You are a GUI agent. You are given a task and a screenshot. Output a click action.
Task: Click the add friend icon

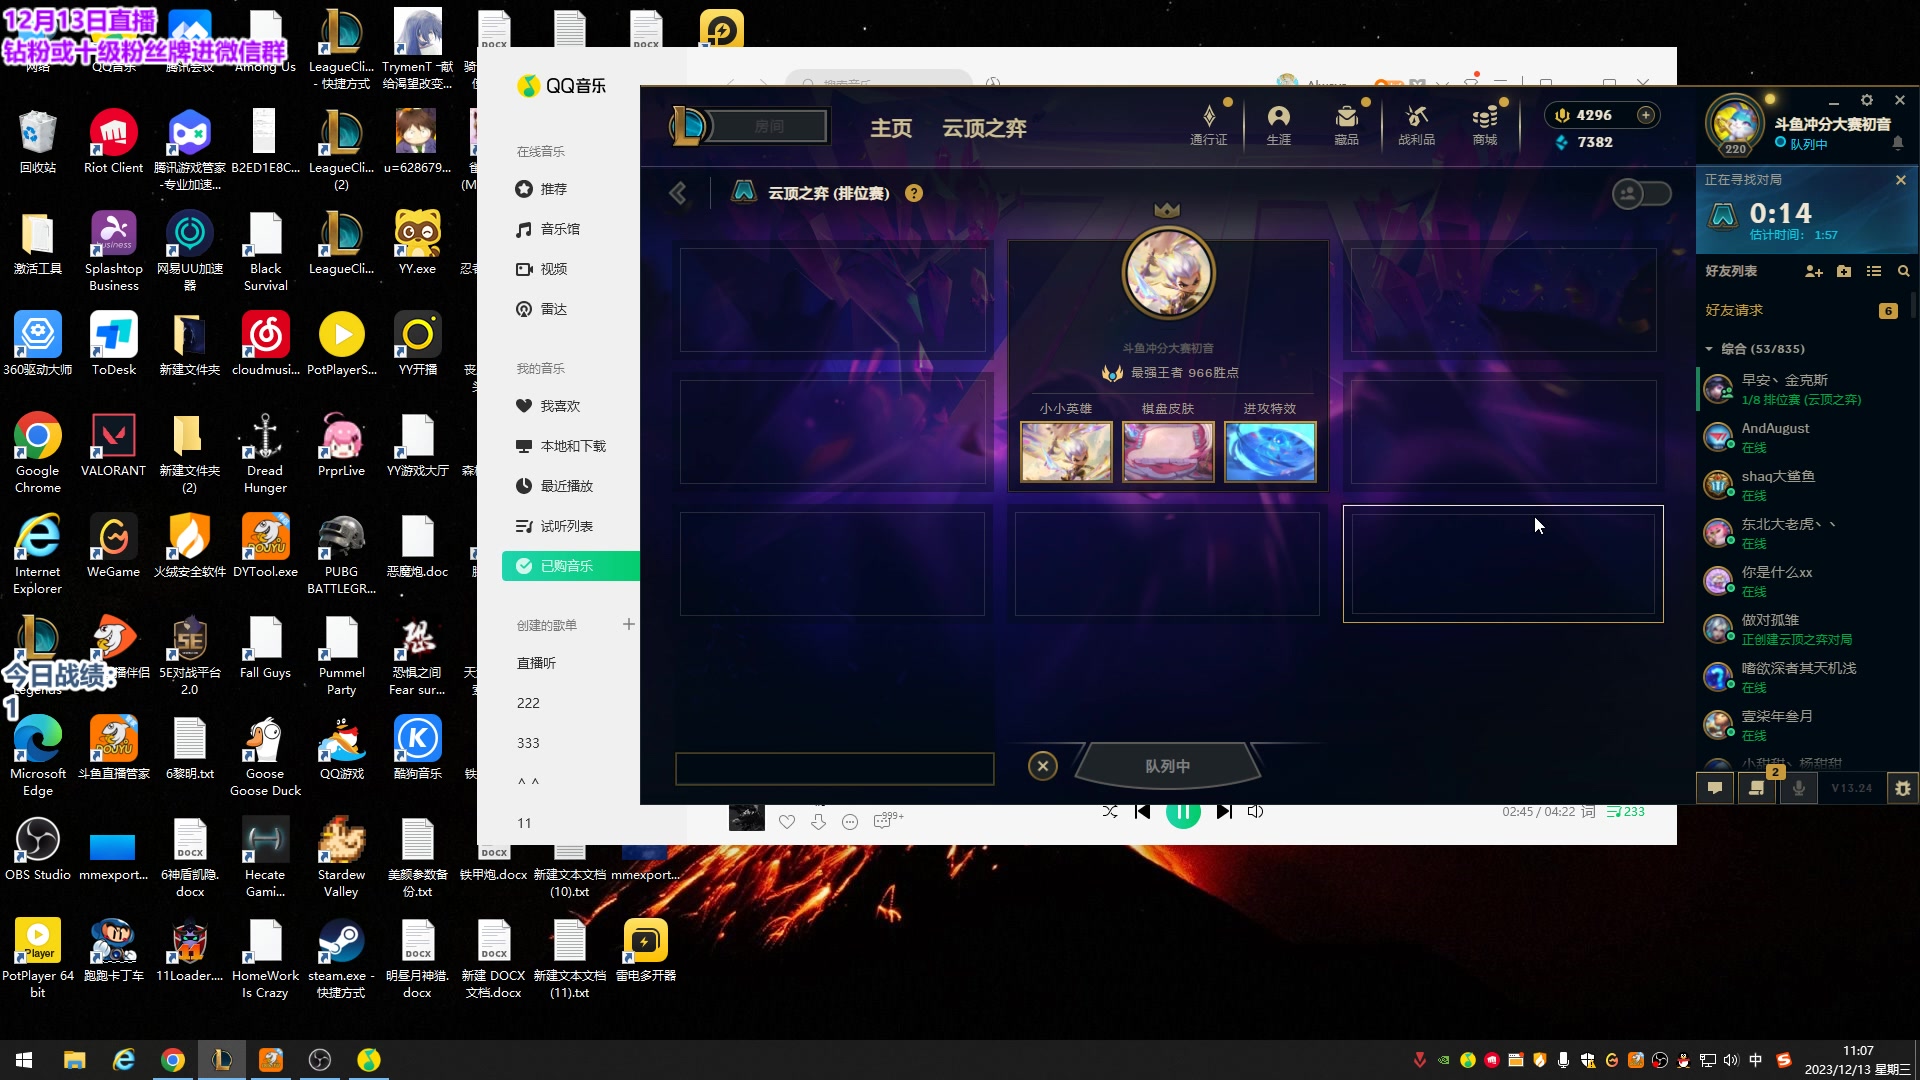pos(1813,271)
